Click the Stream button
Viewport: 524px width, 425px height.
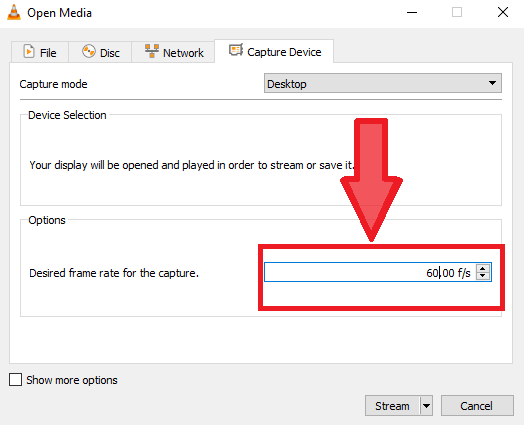pos(392,406)
